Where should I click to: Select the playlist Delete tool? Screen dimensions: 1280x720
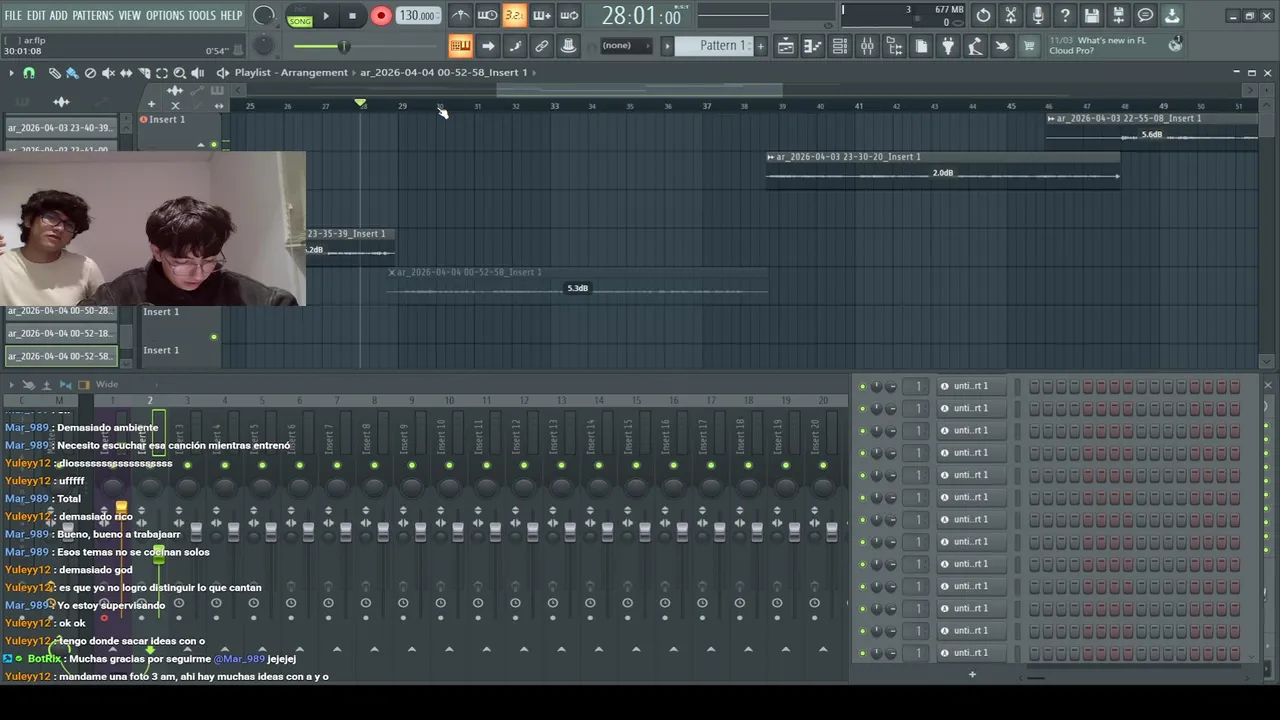90,73
